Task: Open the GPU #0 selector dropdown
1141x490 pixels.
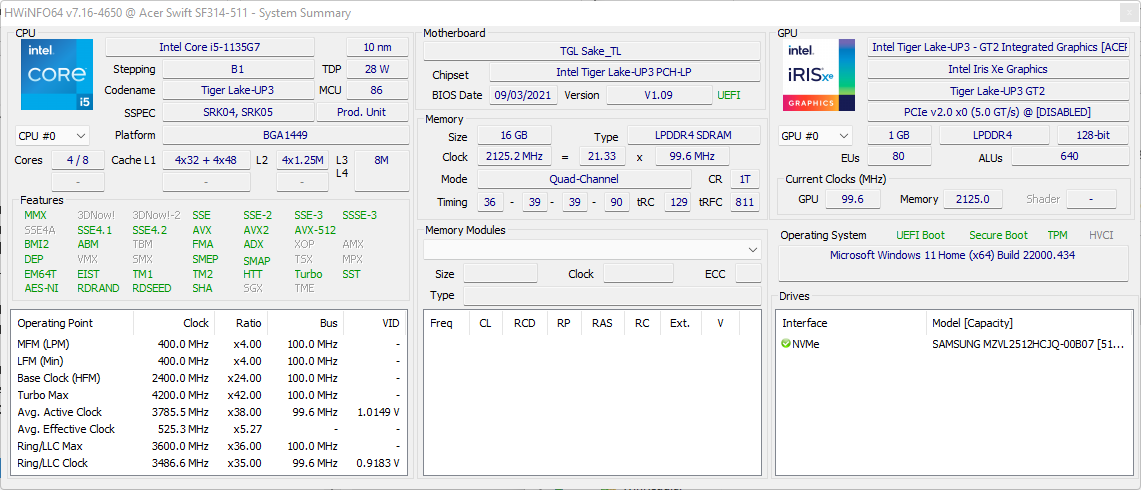Action: coord(815,135)
